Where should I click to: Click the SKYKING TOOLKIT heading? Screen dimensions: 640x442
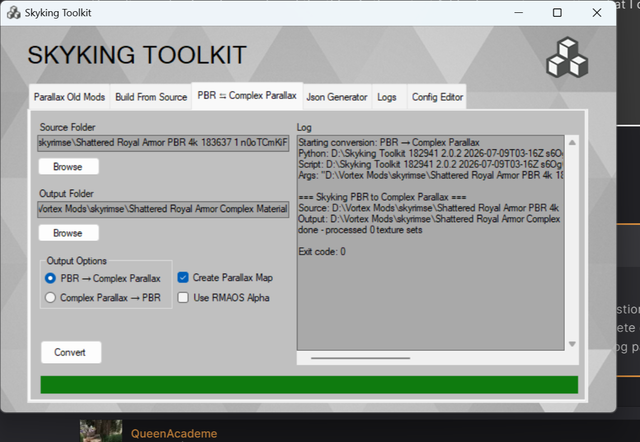(x=137, y=55)
